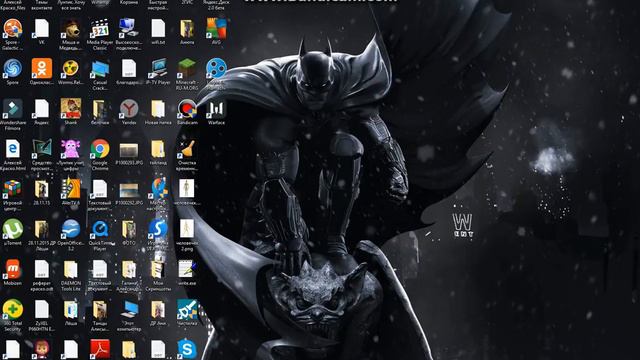Open Spore Galactic Adventures desktop shortcut
The image size is (640, 360).
pos(13,29)
